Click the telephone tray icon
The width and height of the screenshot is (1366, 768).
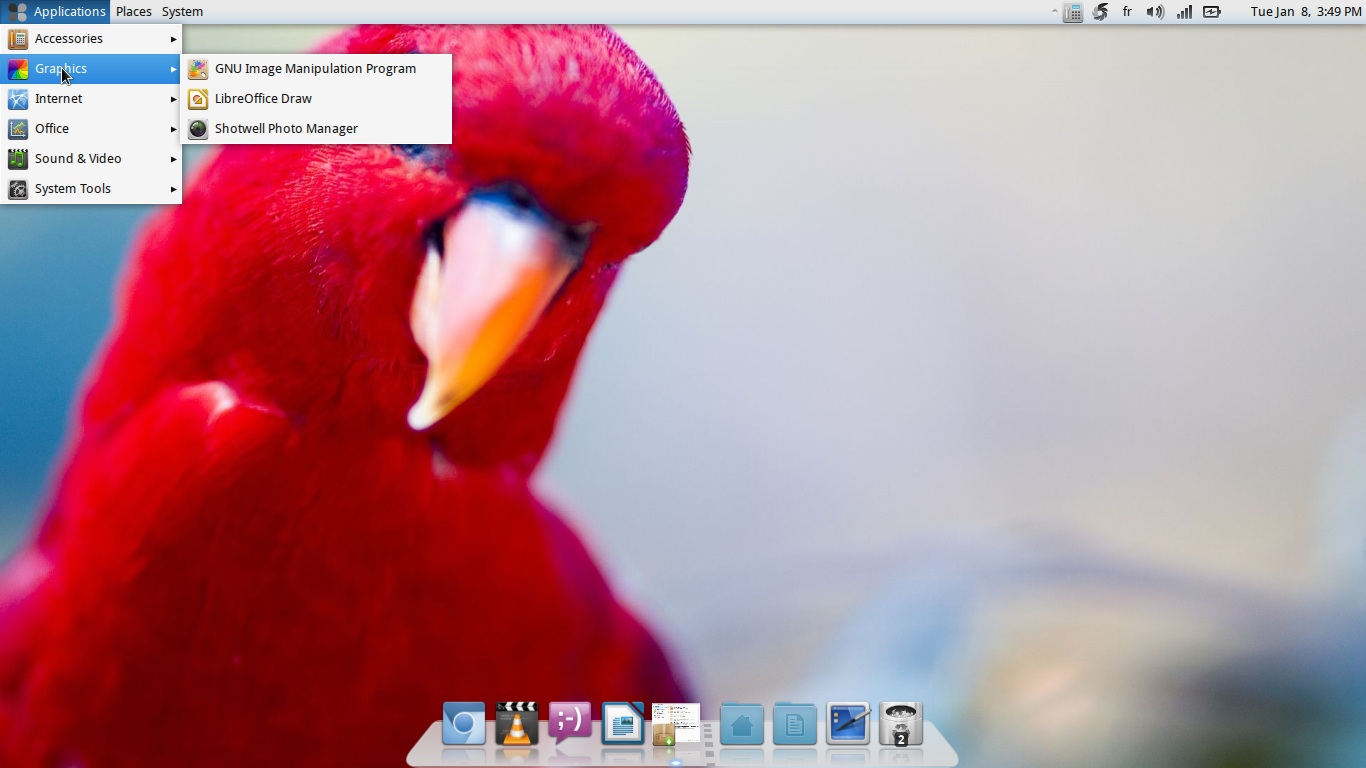coord(1073,12)
